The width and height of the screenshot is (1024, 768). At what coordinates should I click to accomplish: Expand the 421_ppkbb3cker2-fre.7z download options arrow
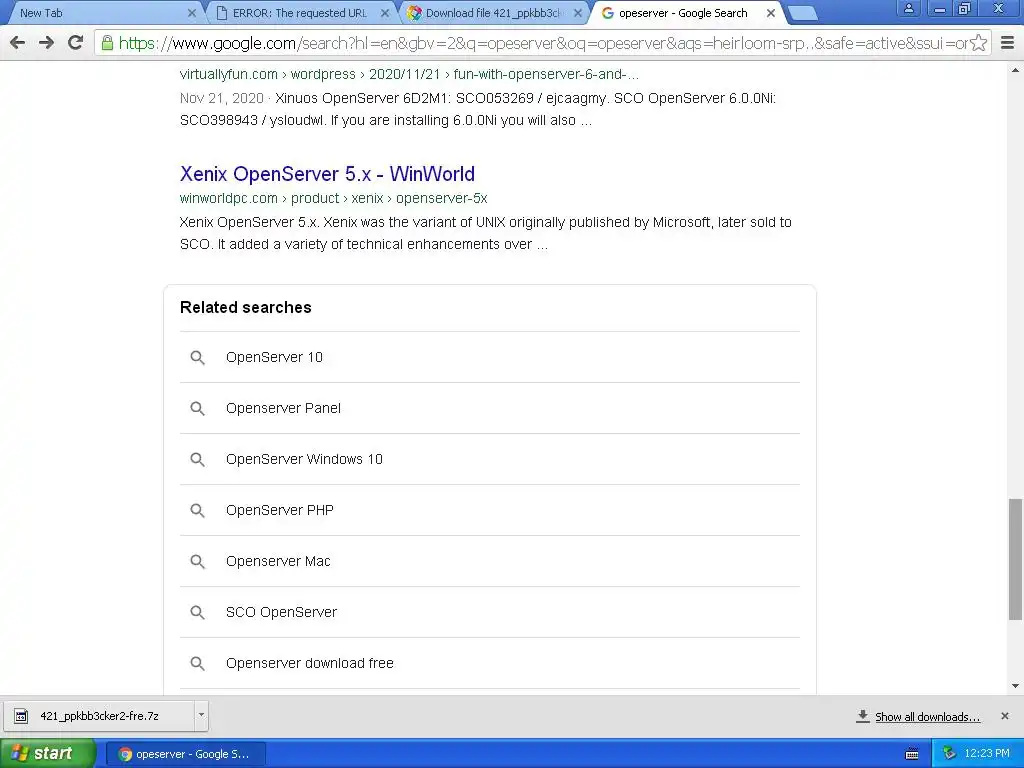(x=201, y=715)
